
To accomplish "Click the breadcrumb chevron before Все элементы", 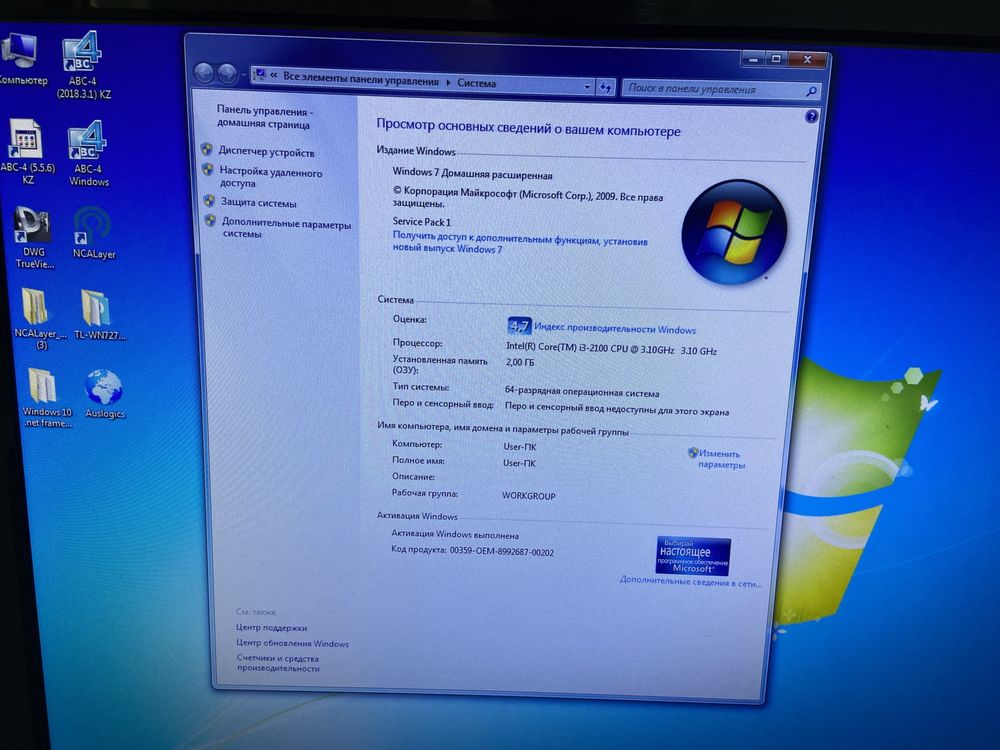I will (x=274, y=76).
